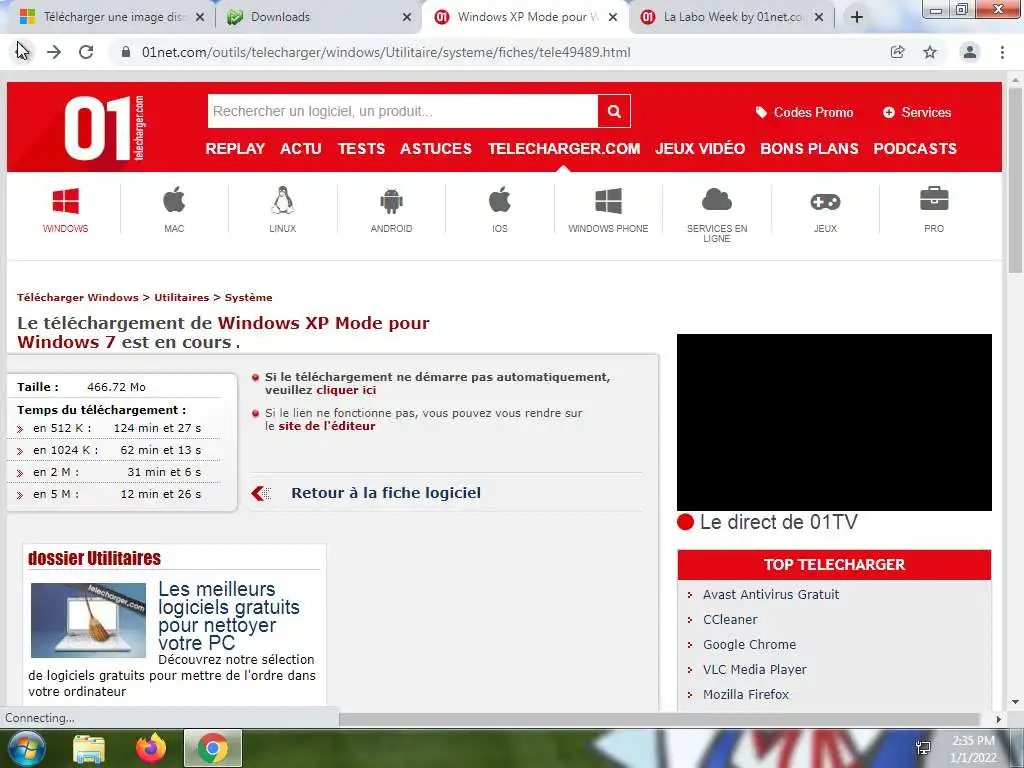
Task: Click the 01 telecharger.com logo
Action: click(x=104, y=128)
